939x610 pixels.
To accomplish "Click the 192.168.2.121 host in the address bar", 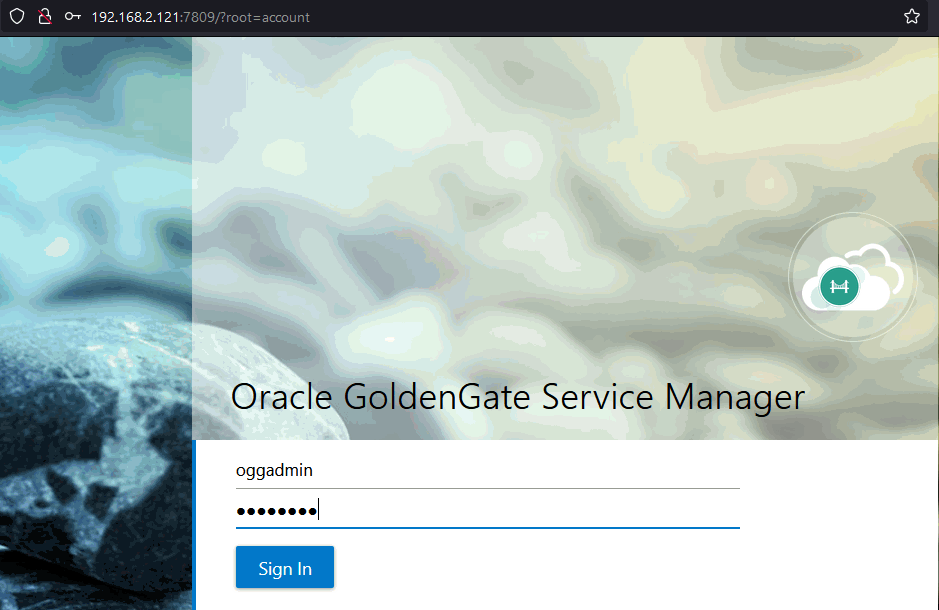I will [x=141, y=17].
